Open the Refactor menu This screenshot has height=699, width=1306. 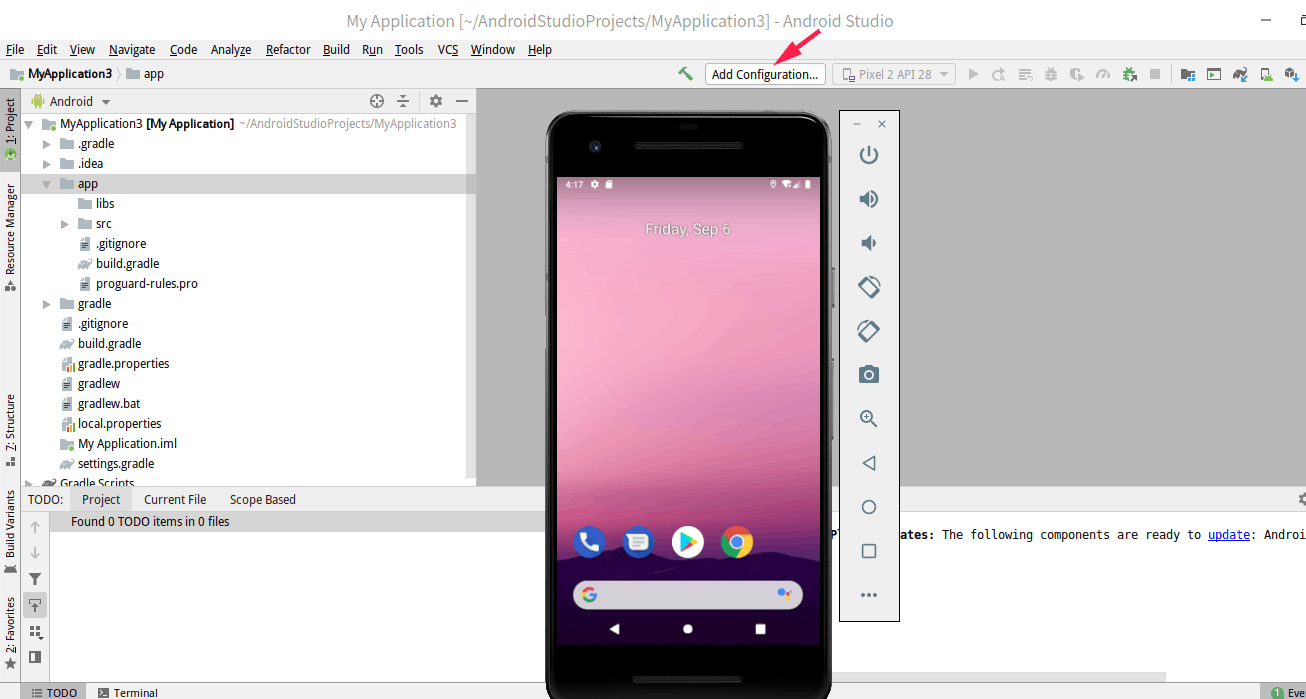[288, 49]
